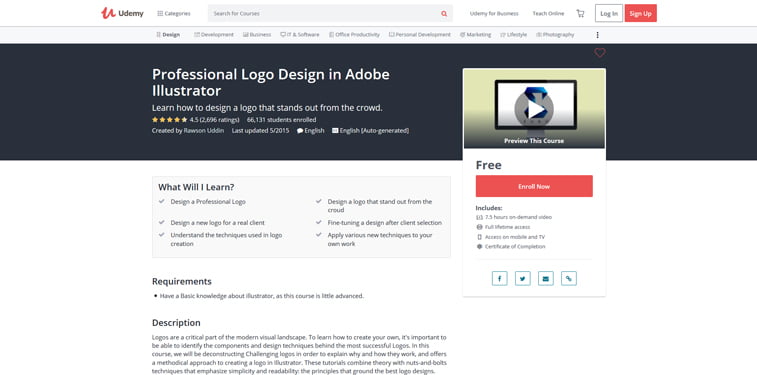Open the Categories menu
757x375 pixels.
(x=174, y=14)
